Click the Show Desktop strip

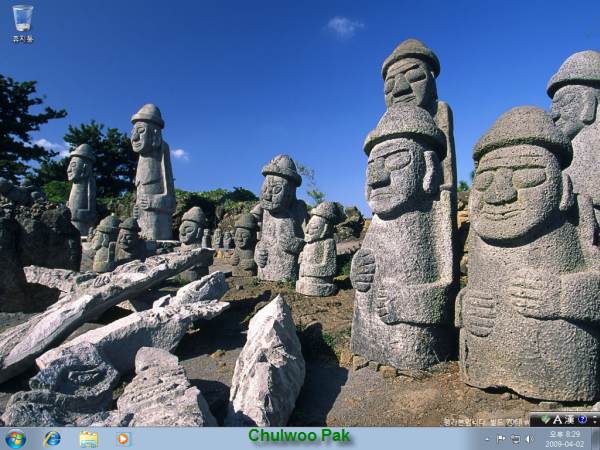(595, 439)
